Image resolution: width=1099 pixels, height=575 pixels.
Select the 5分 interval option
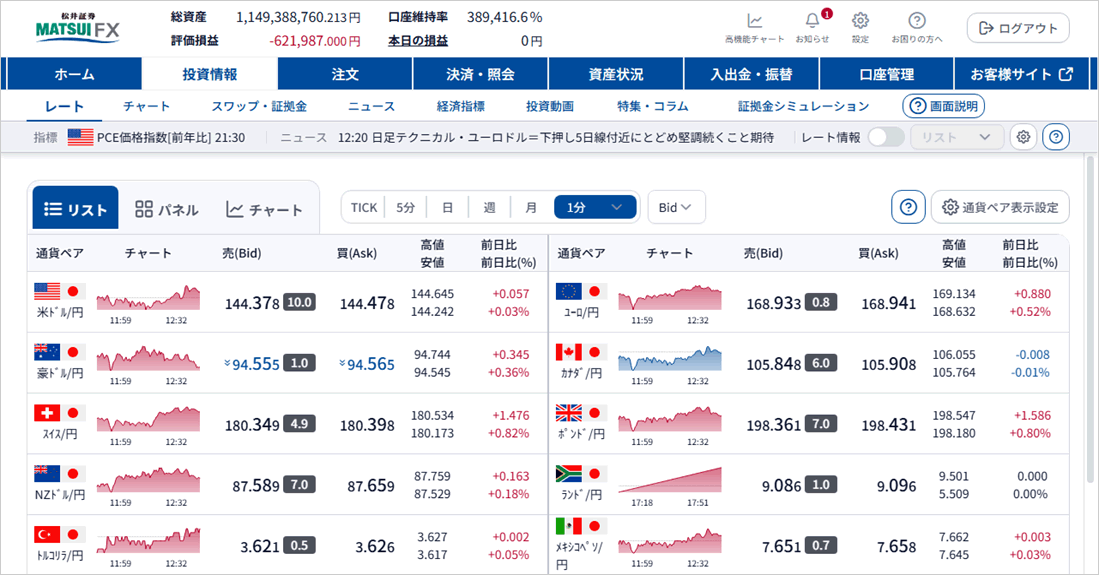[x=406, y=208]
